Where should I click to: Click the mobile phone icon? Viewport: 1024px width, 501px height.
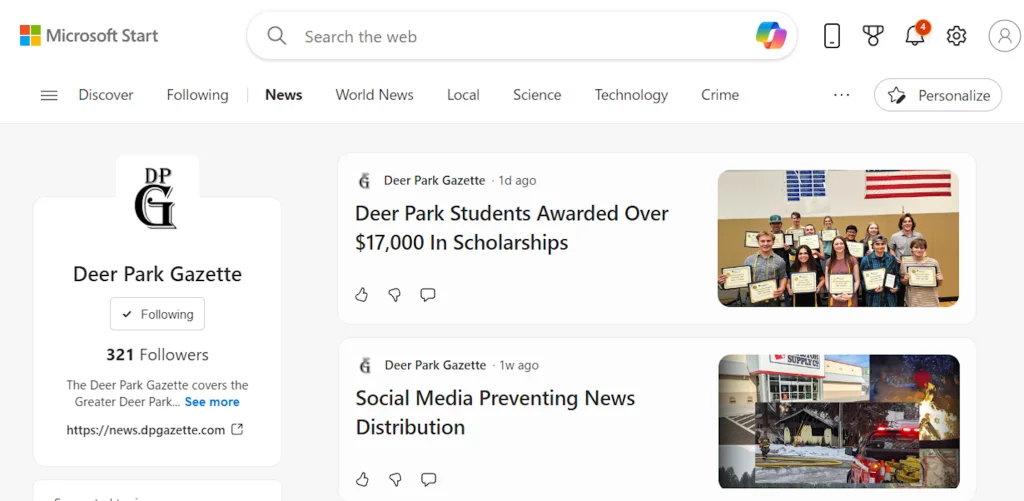point(831,36)
